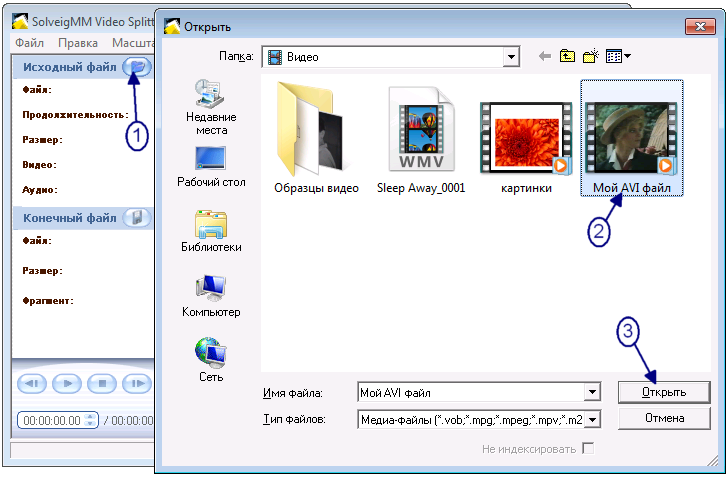728x479 pixels.
Task: Open Библиотеки in places bar
Action: tap(211, 231)
